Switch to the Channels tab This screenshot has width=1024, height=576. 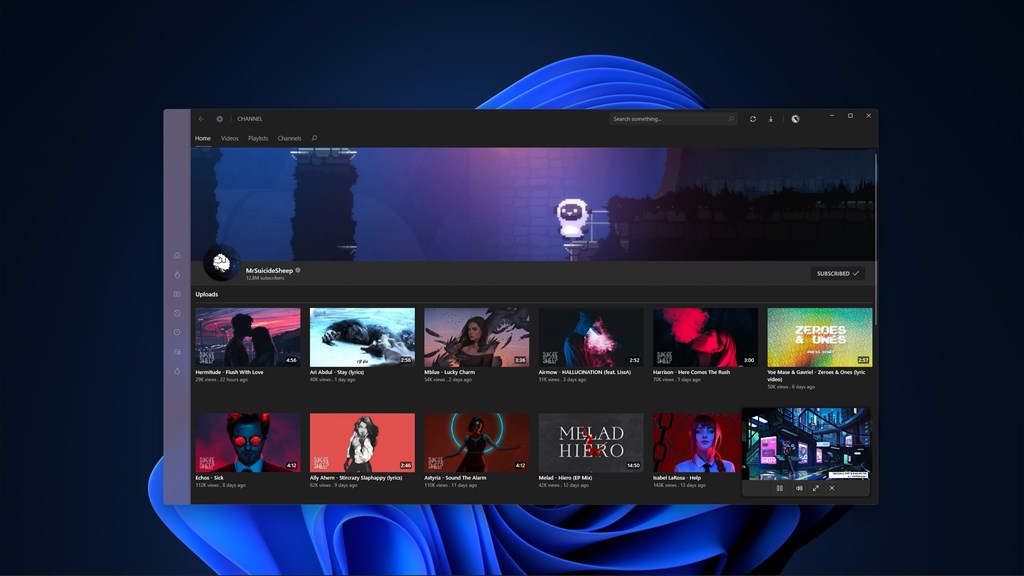click(289, 138)
